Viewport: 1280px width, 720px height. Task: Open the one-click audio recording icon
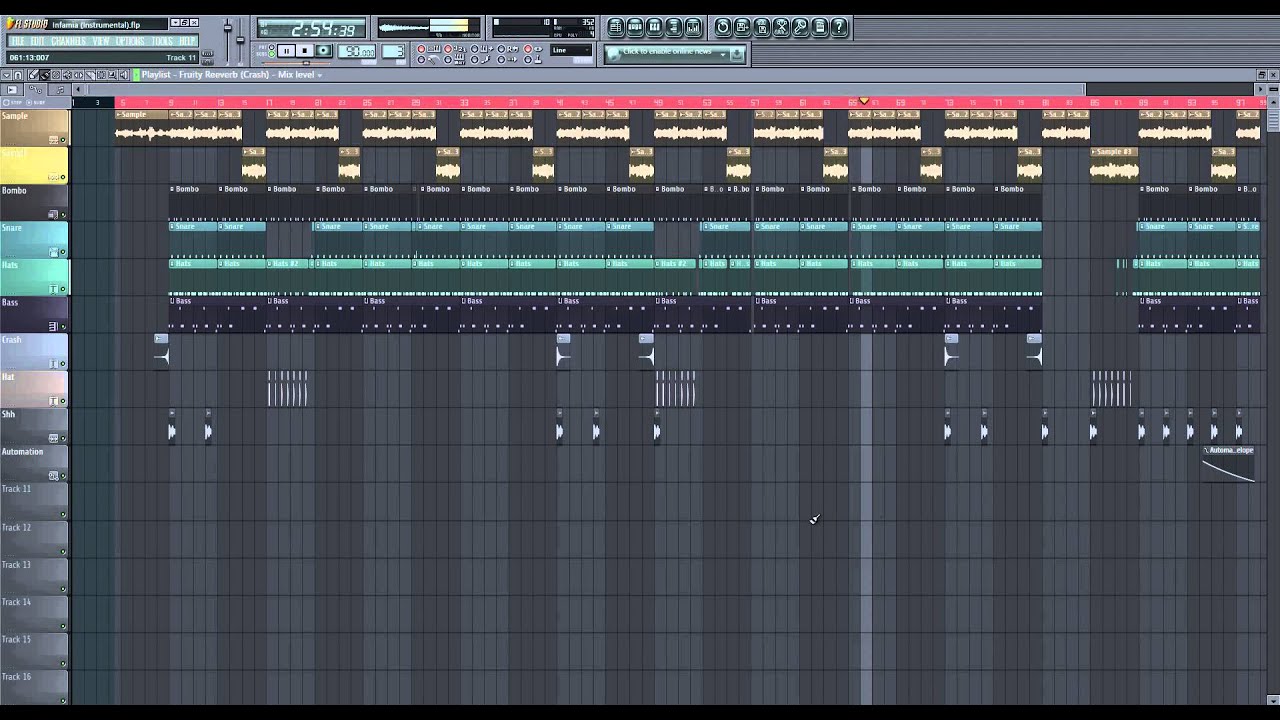pyautogui.click(x=800, y=27)
